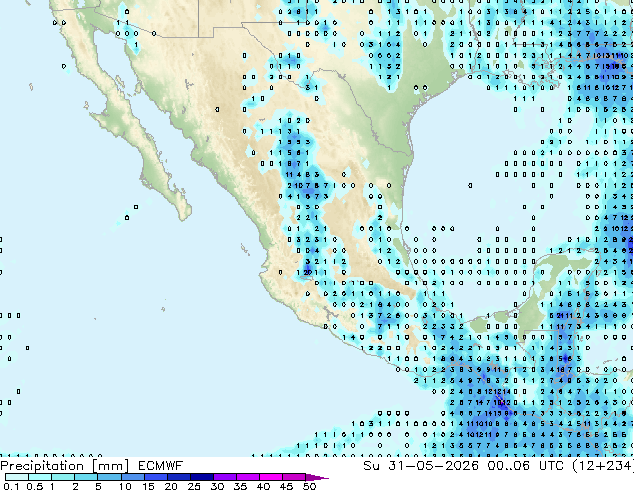
Task: Click the legend scale label '25'
Action: (194, 486)
